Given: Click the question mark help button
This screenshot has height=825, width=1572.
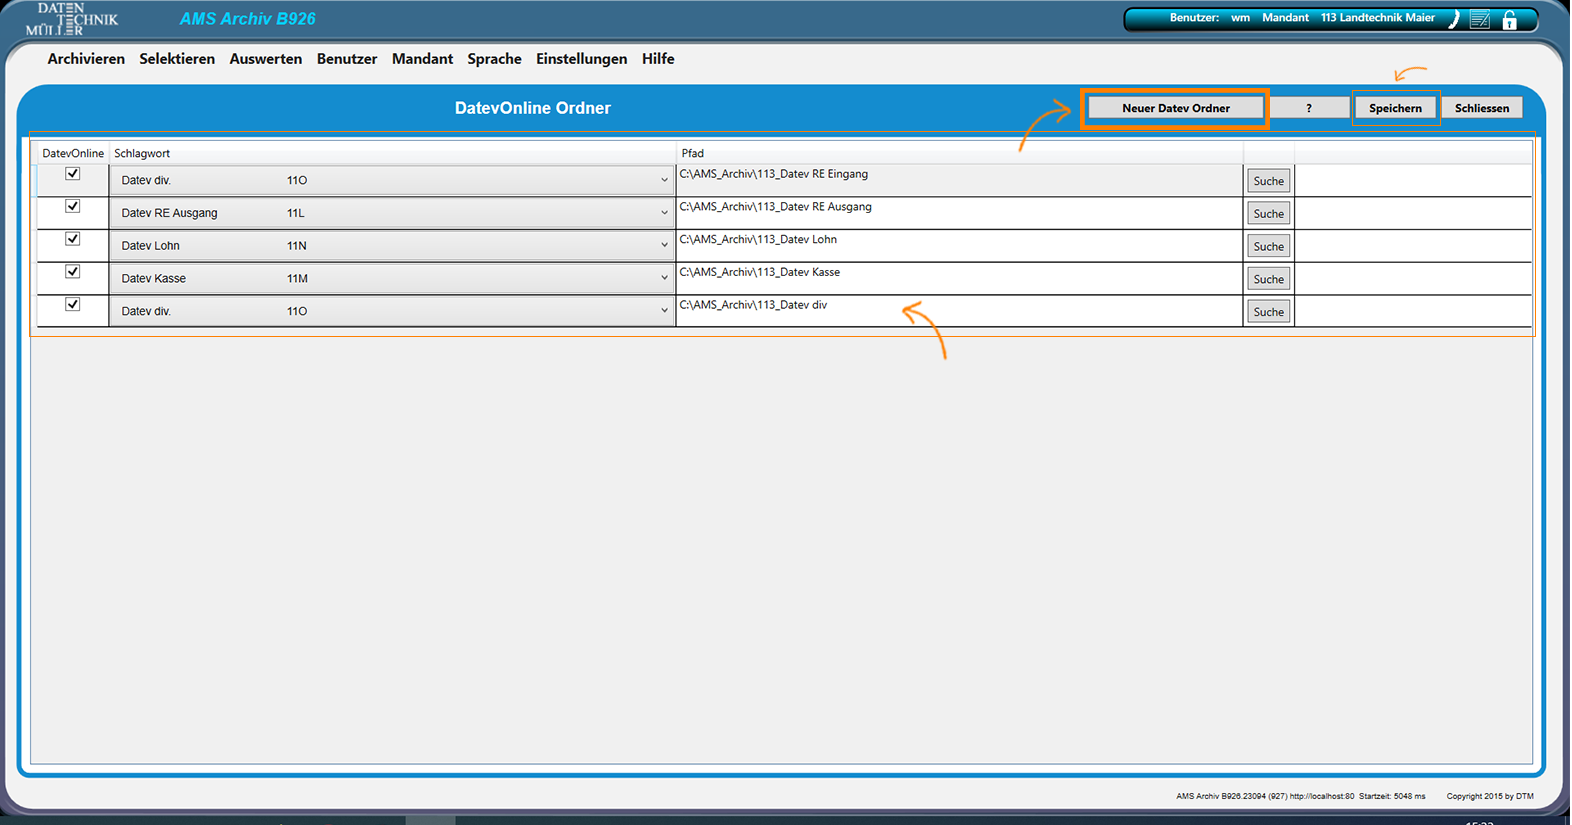Looking at the screenshot, I should pyautogui.click(x=1308, y=108).
